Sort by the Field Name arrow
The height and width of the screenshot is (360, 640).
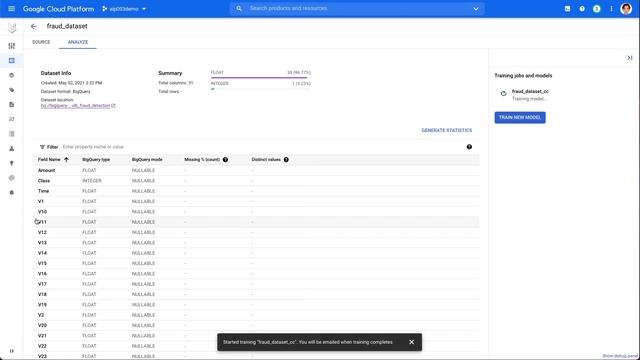67,160
